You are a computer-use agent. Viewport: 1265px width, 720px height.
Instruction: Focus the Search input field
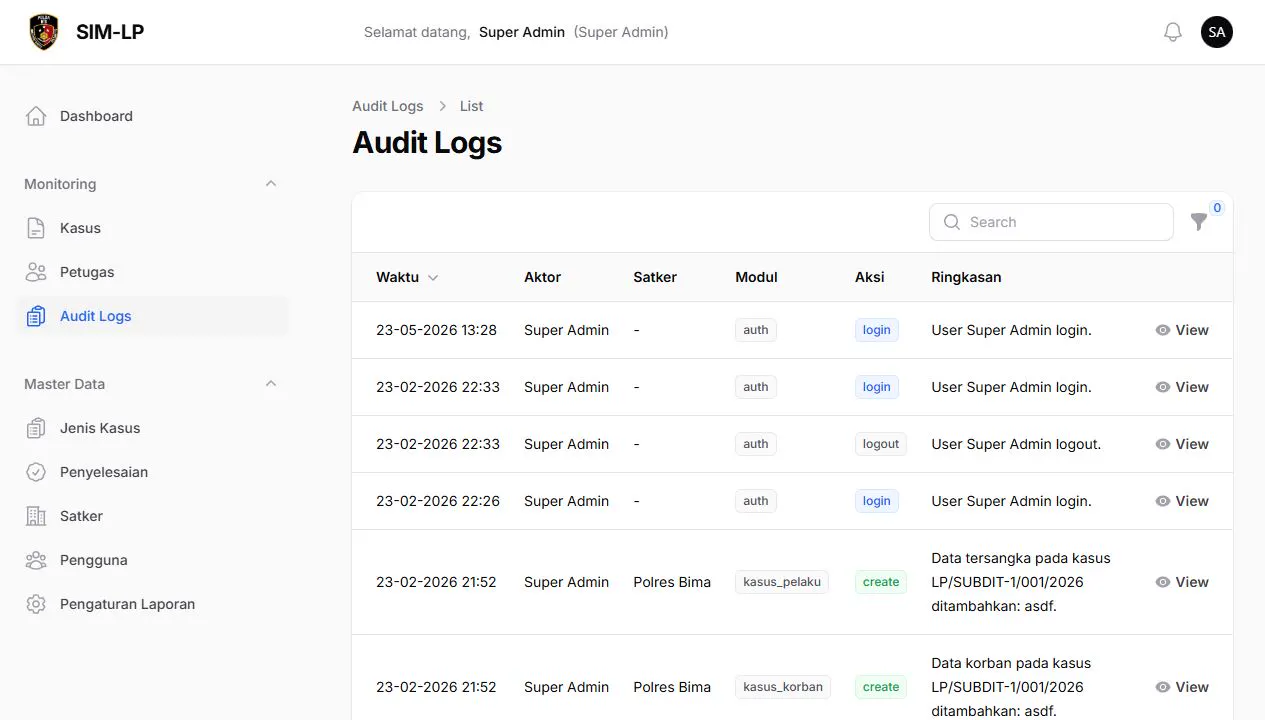pyautogui.click(x=1051, y=222)
